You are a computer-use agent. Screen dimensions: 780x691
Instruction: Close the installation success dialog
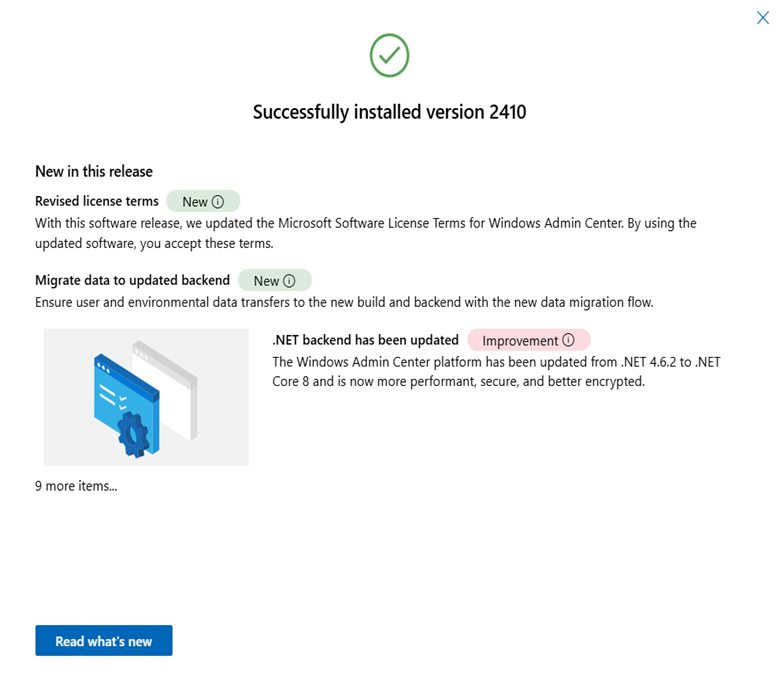[763, 17]
